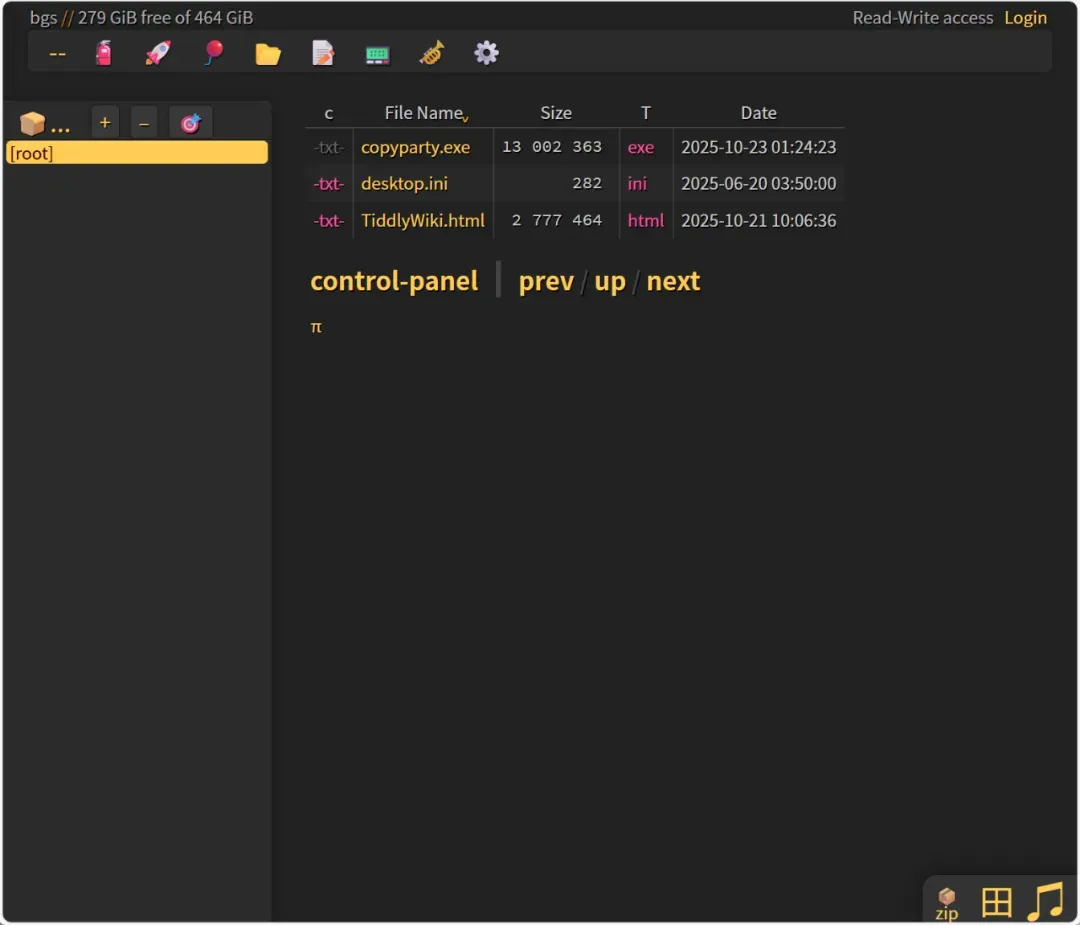Open the control-panel link
This screenshot has width=1080, height=925.
coord(394,281)
